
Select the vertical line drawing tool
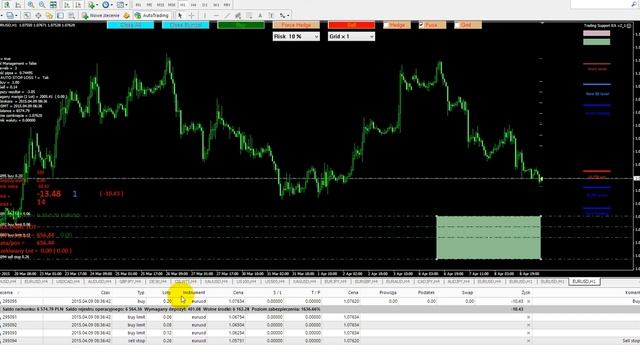(205, 16)
